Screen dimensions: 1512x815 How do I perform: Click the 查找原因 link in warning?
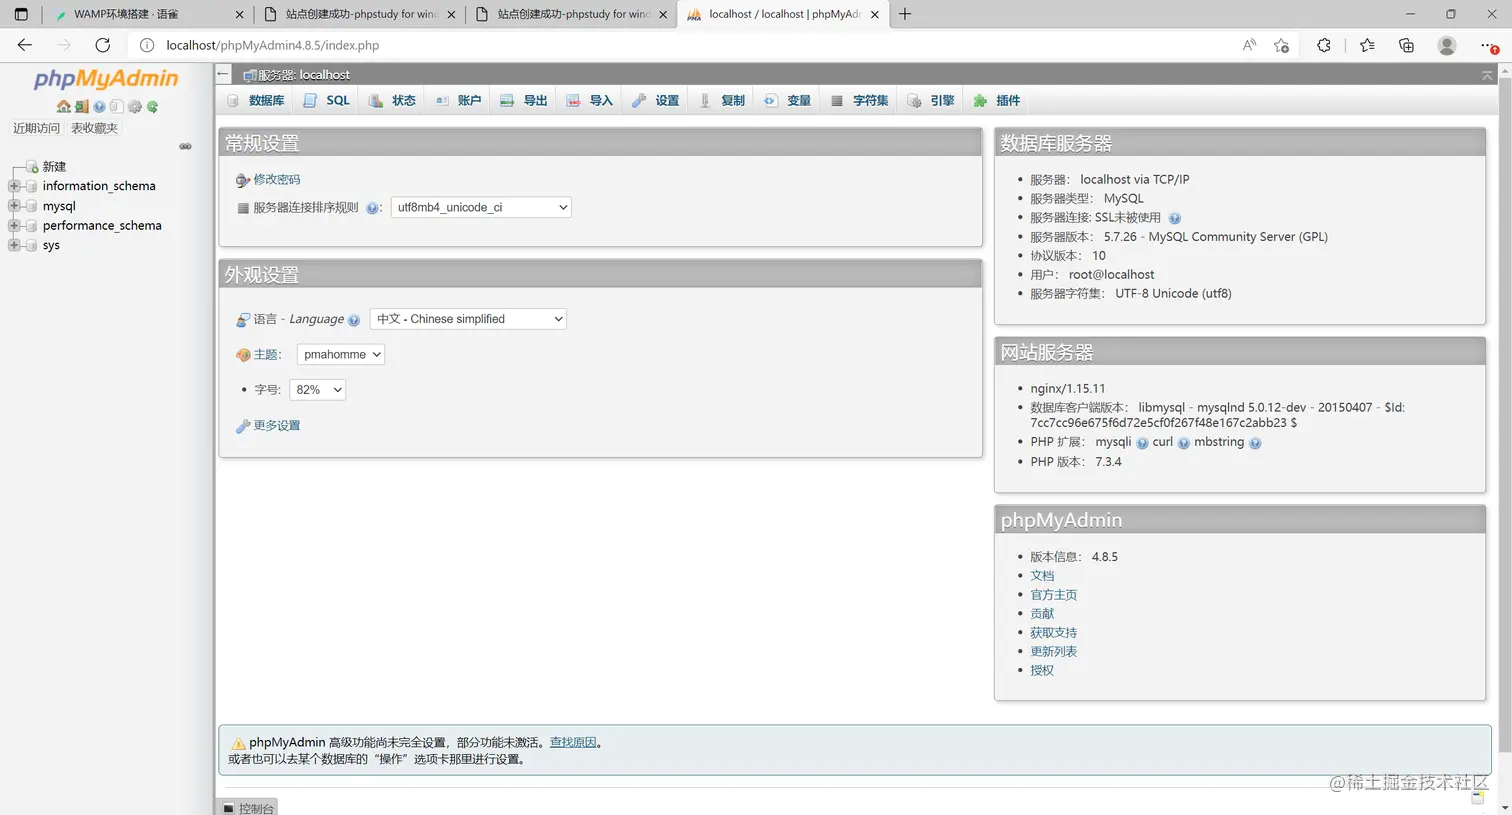[x=573, y=743]
